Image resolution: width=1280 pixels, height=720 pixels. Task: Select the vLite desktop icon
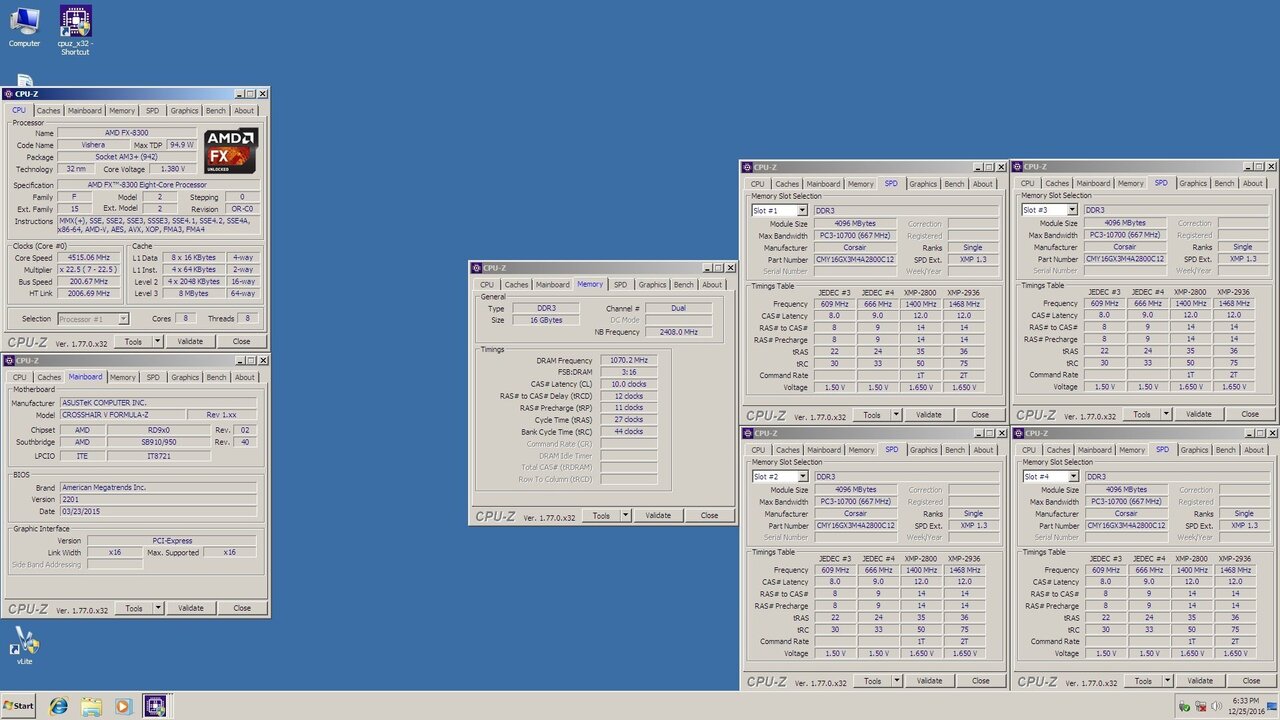click(x=24, y=643)
